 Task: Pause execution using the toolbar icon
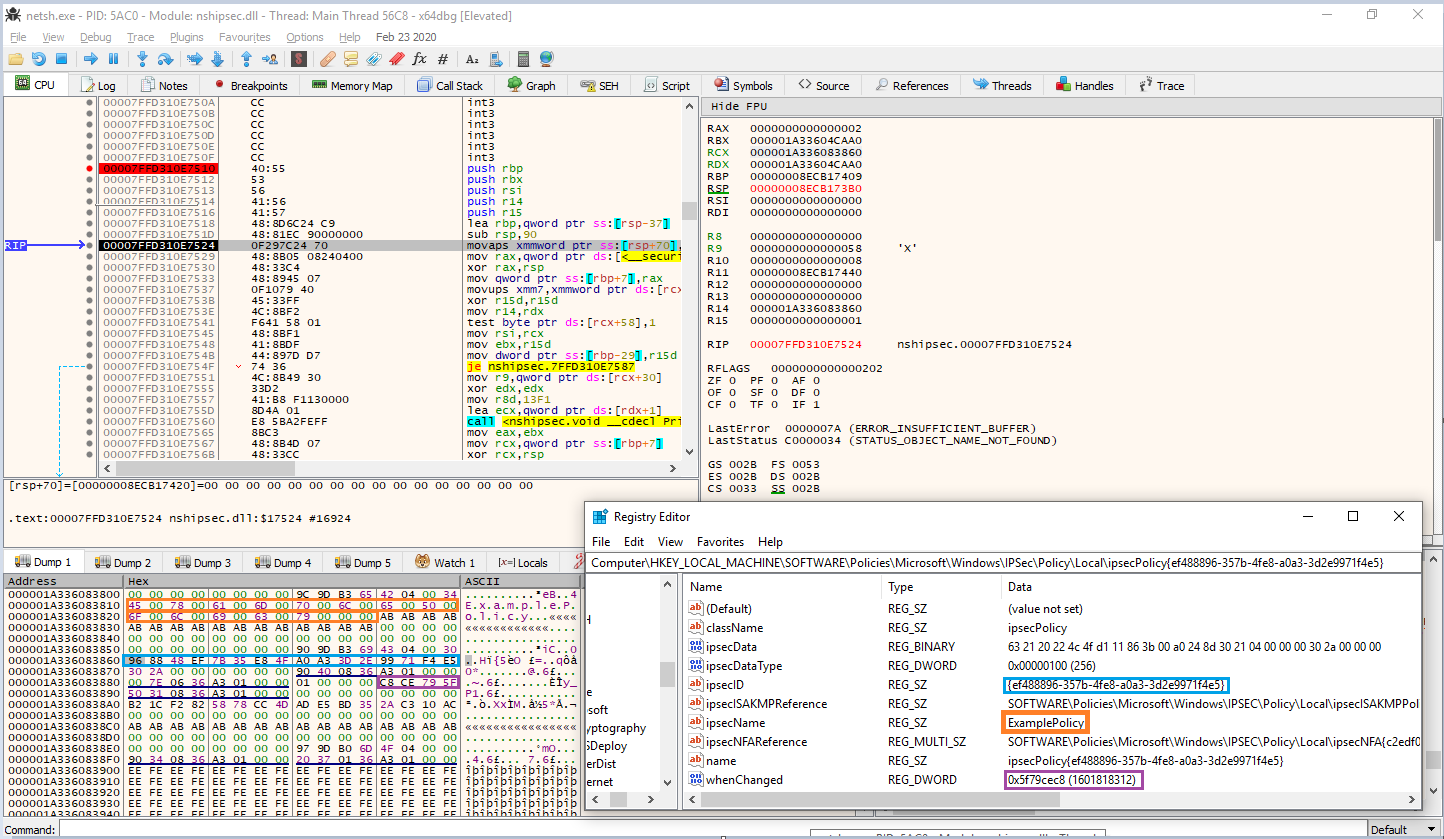point(113,59)
